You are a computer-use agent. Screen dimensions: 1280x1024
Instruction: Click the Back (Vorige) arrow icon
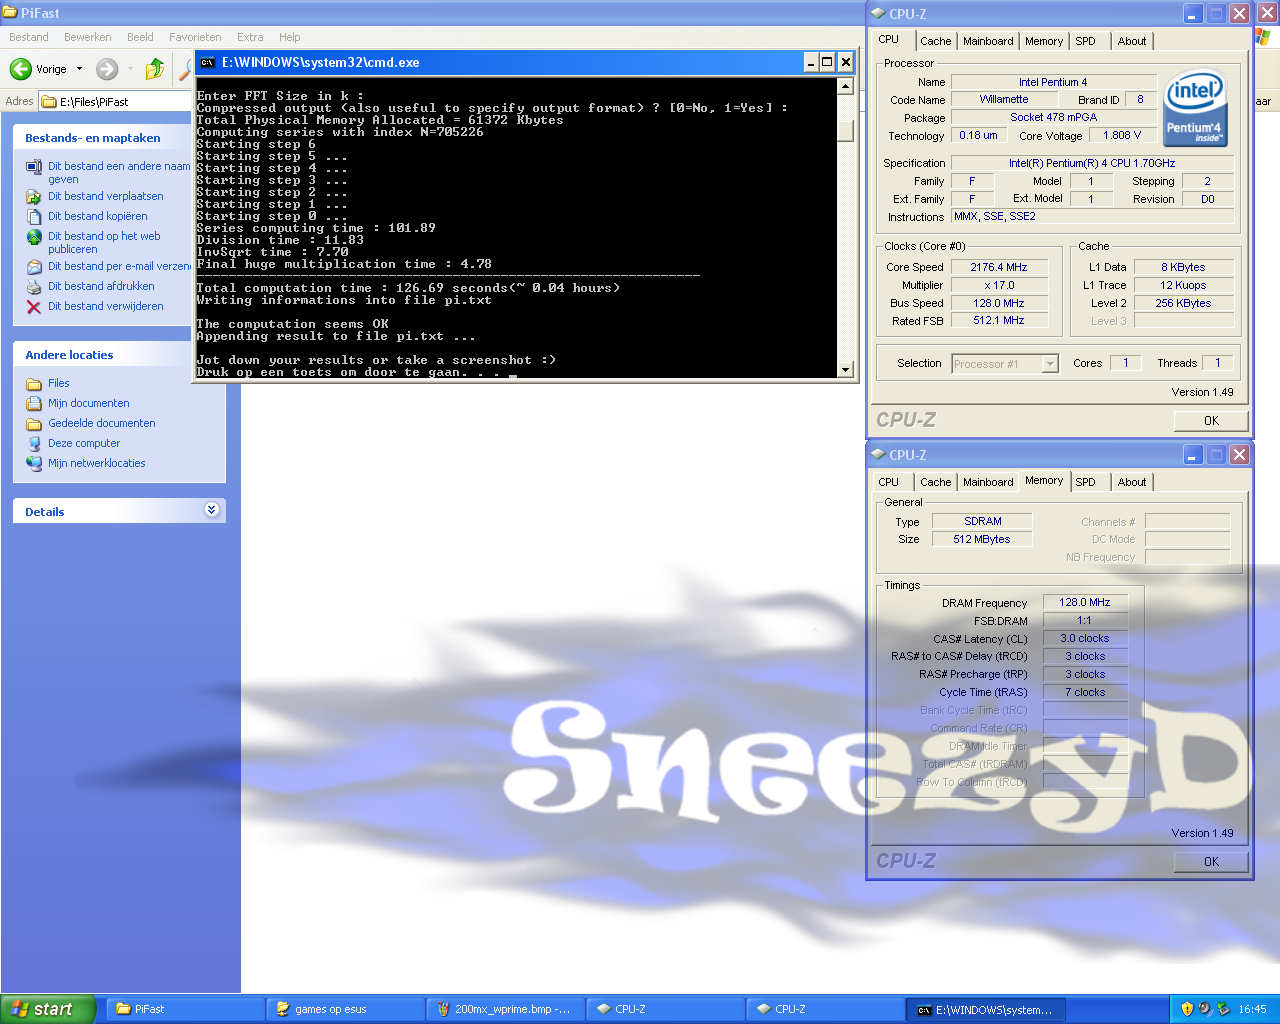pos(21,69)
